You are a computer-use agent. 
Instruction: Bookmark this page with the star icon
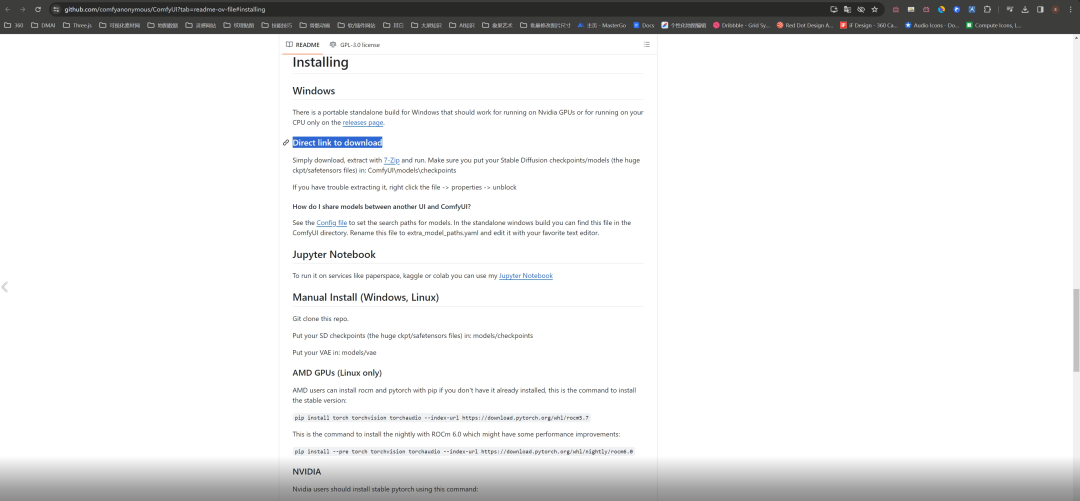point(875,10)
